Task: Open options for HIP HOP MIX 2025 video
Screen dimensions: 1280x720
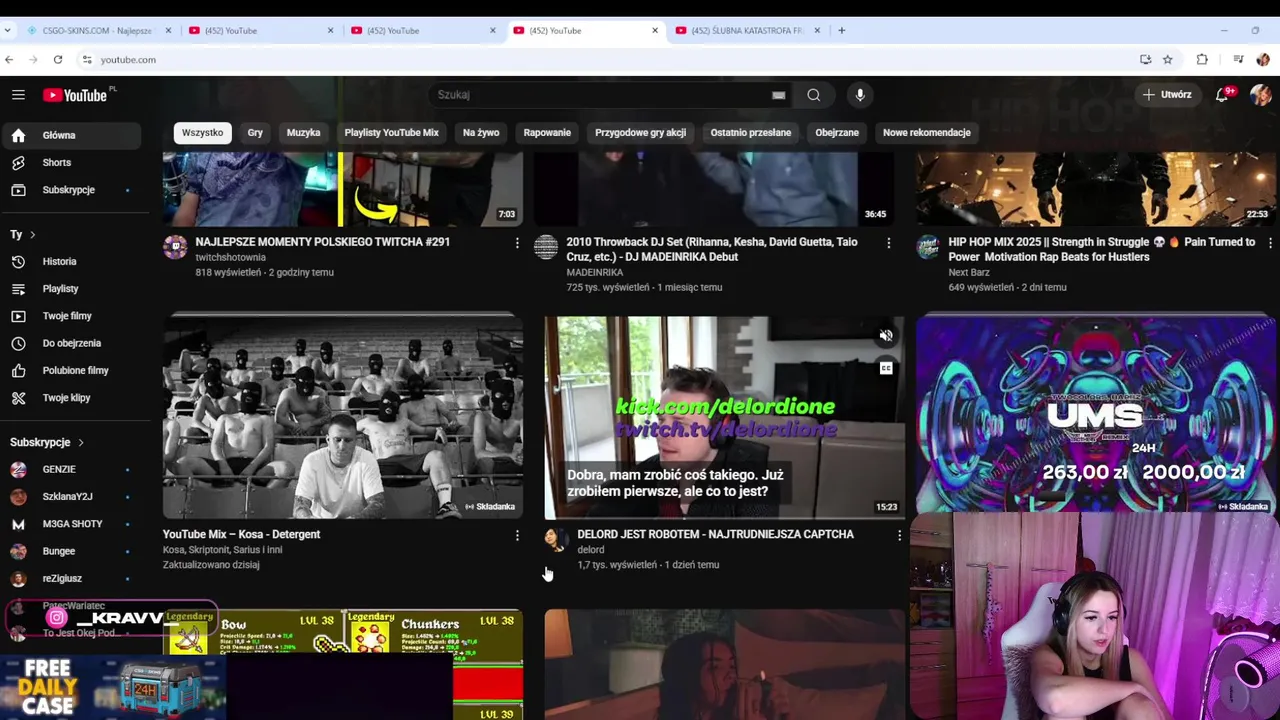Action: (x=1270, y=243)
